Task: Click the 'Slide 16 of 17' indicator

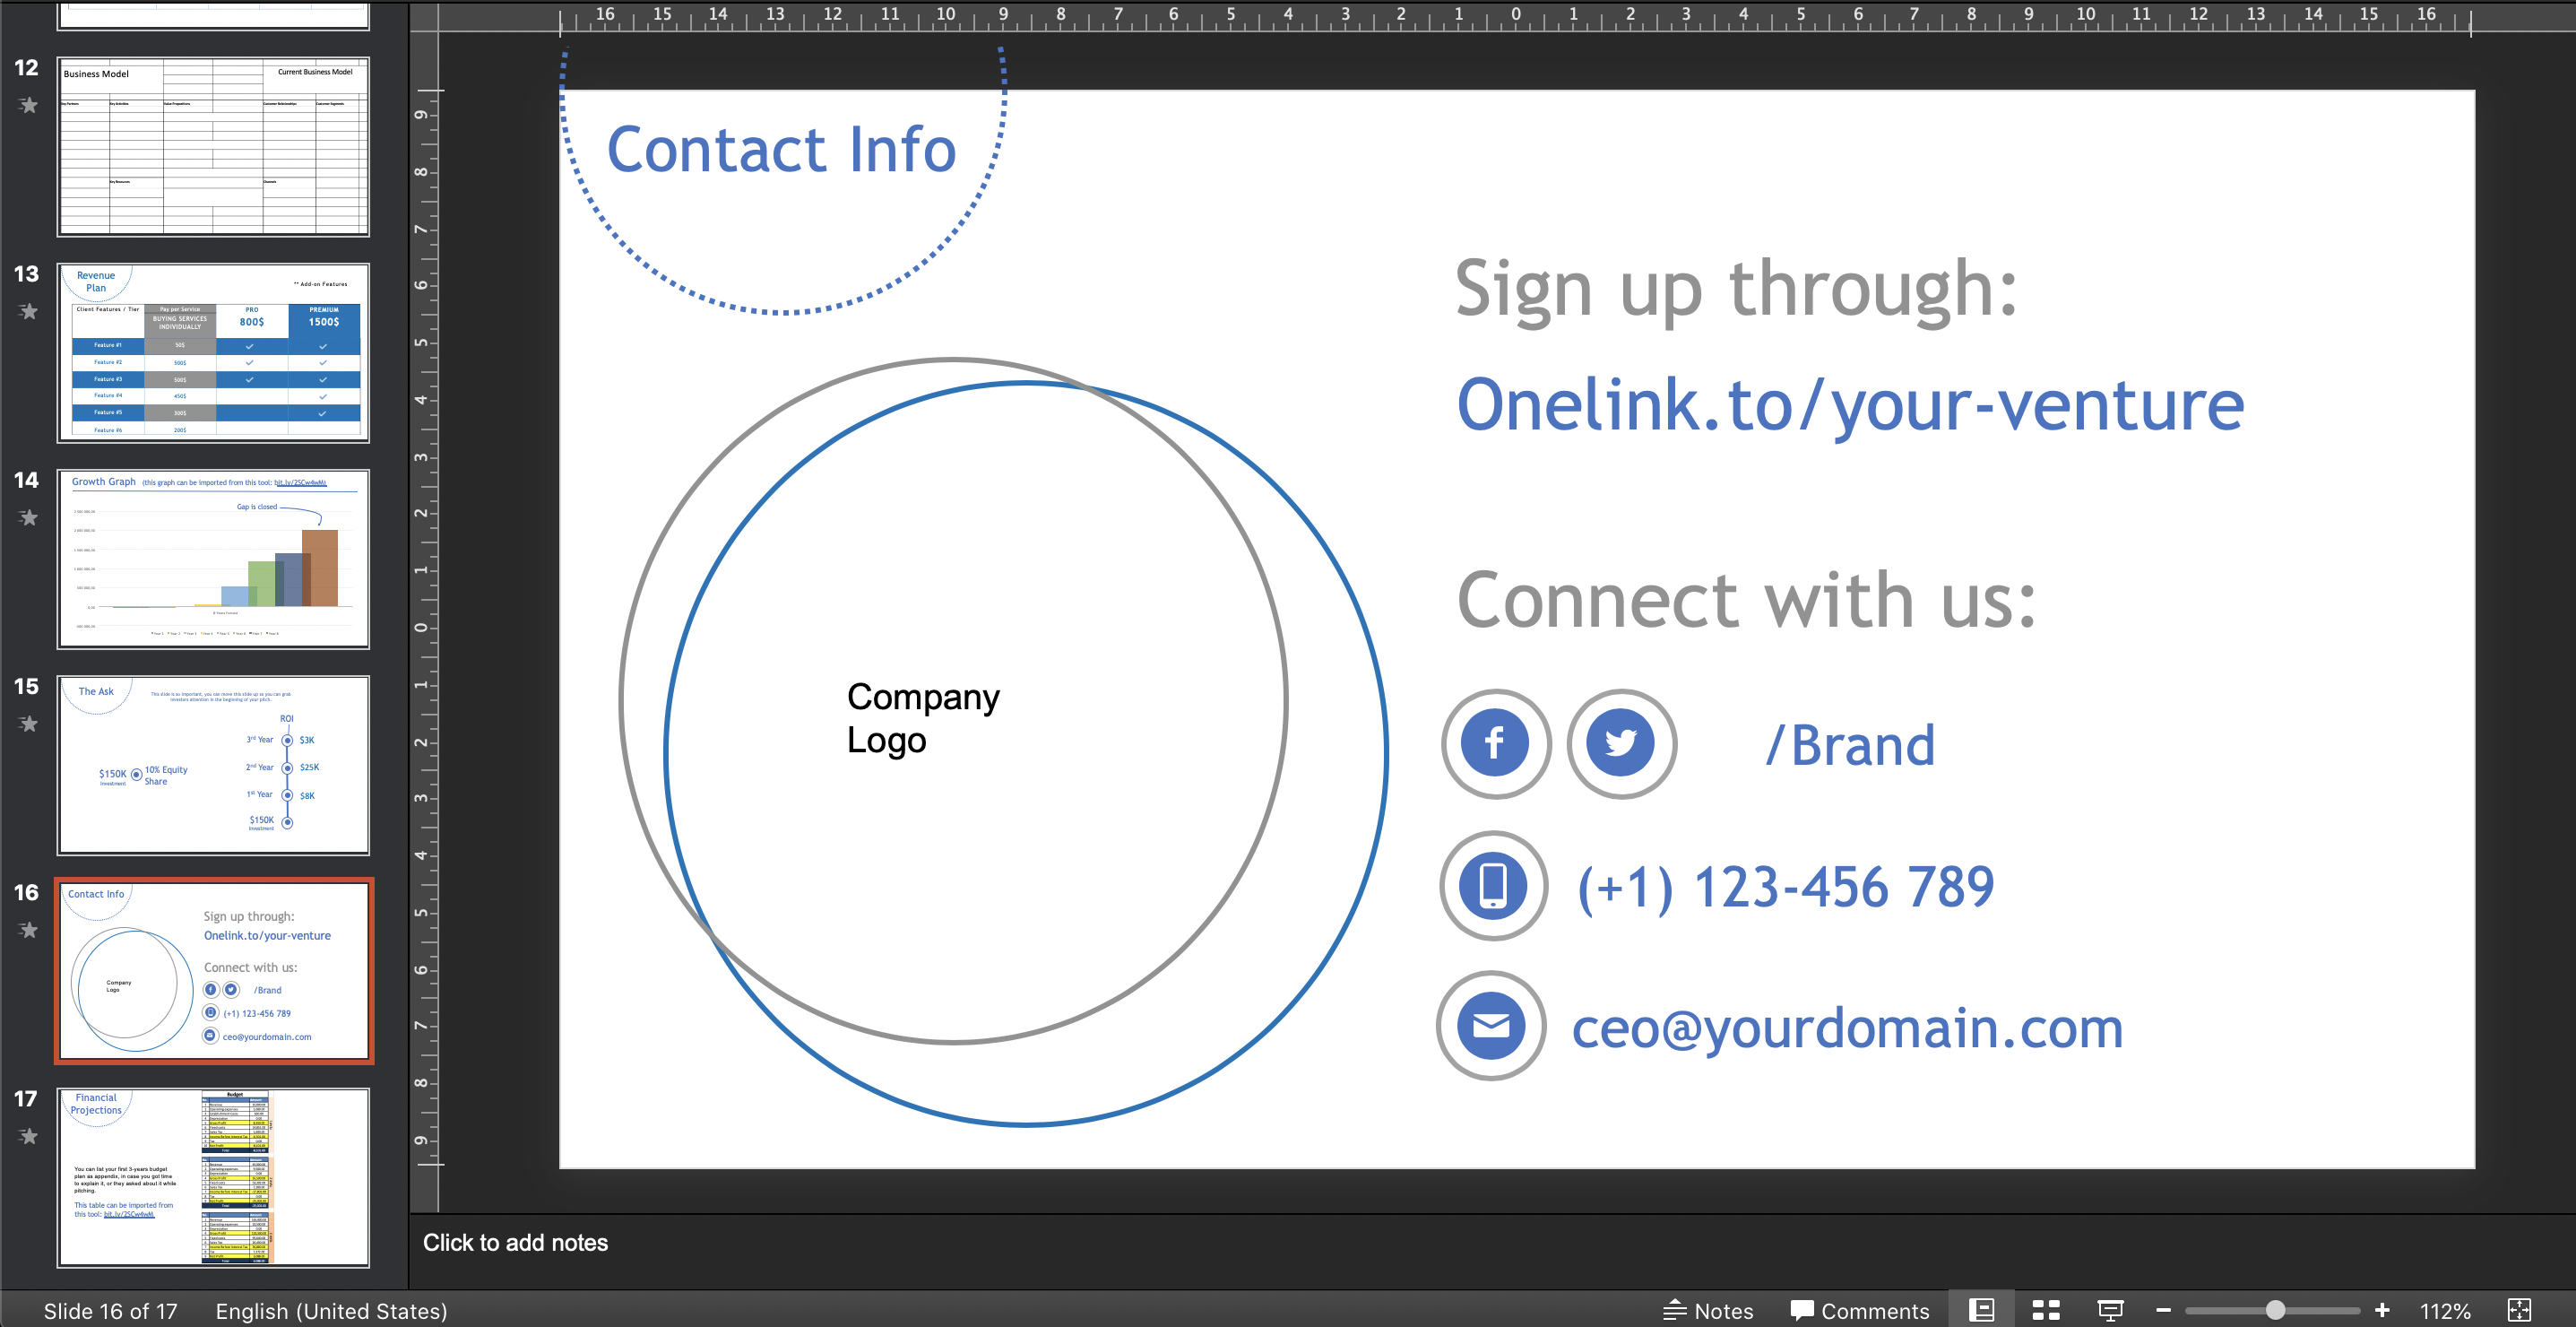Action: point(110,1310)
